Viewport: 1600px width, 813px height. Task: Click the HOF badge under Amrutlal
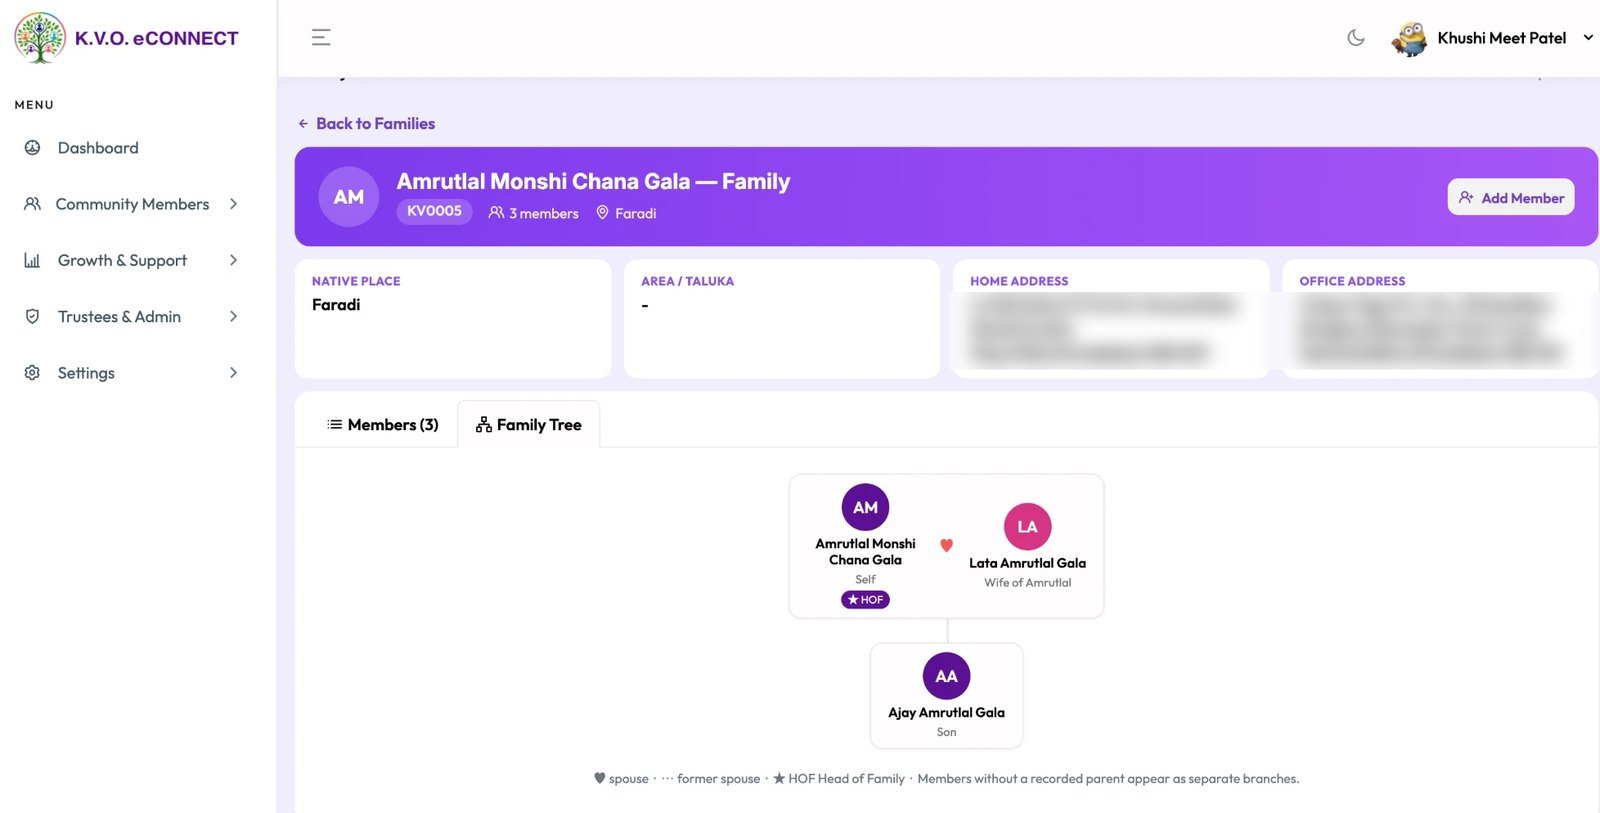coord(865,600)
